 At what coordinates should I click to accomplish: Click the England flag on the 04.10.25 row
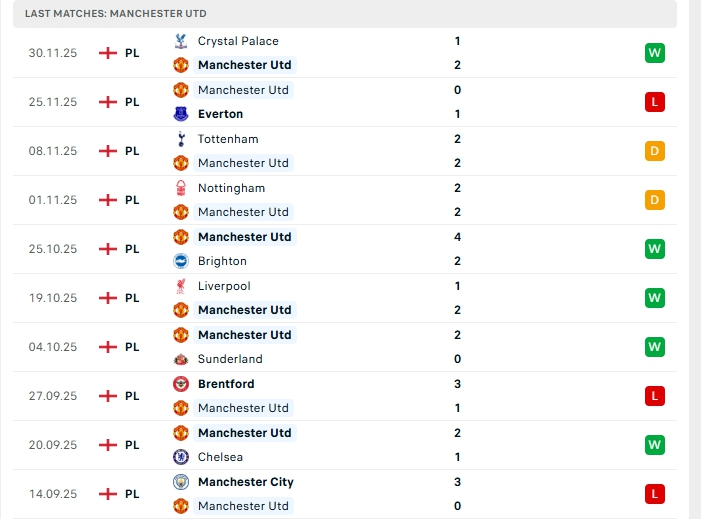[x=108, y=347]
